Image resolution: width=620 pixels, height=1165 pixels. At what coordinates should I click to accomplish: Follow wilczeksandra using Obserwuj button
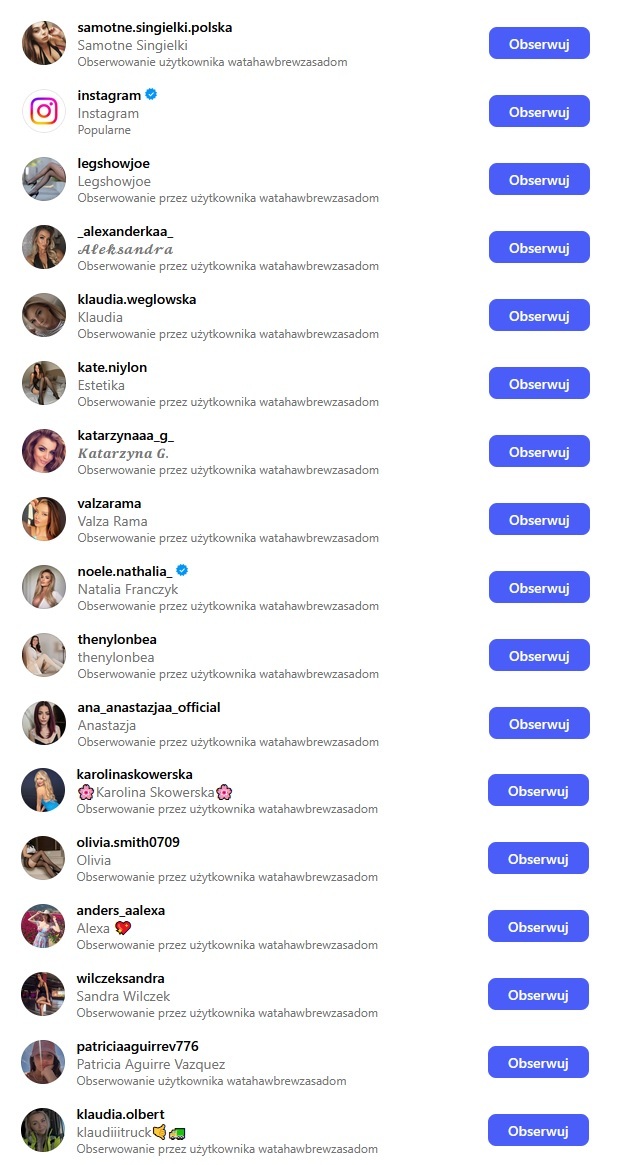[538, 994]
